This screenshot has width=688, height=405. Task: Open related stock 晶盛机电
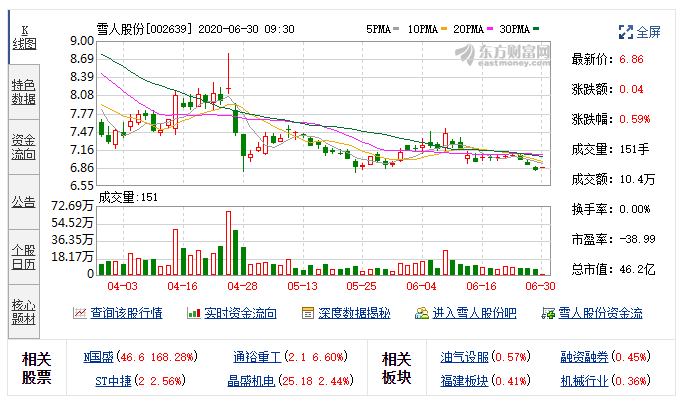[251, 380]
